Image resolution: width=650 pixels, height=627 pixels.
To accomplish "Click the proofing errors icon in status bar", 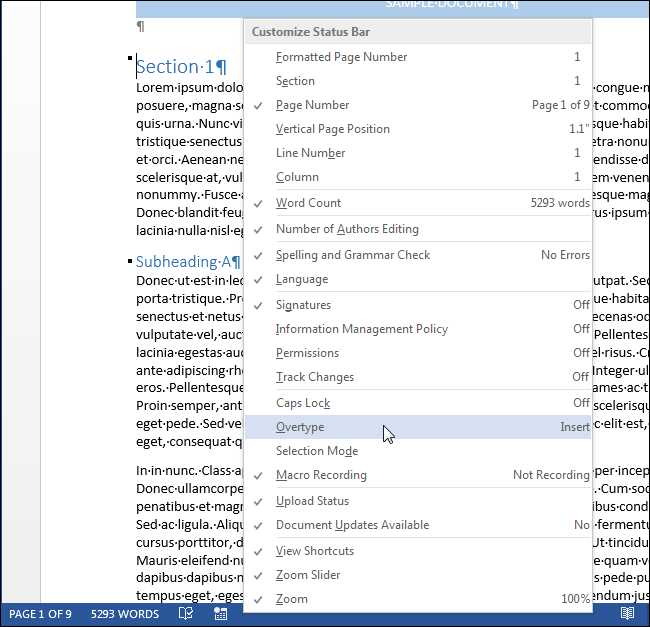I will tap(185, 614).
